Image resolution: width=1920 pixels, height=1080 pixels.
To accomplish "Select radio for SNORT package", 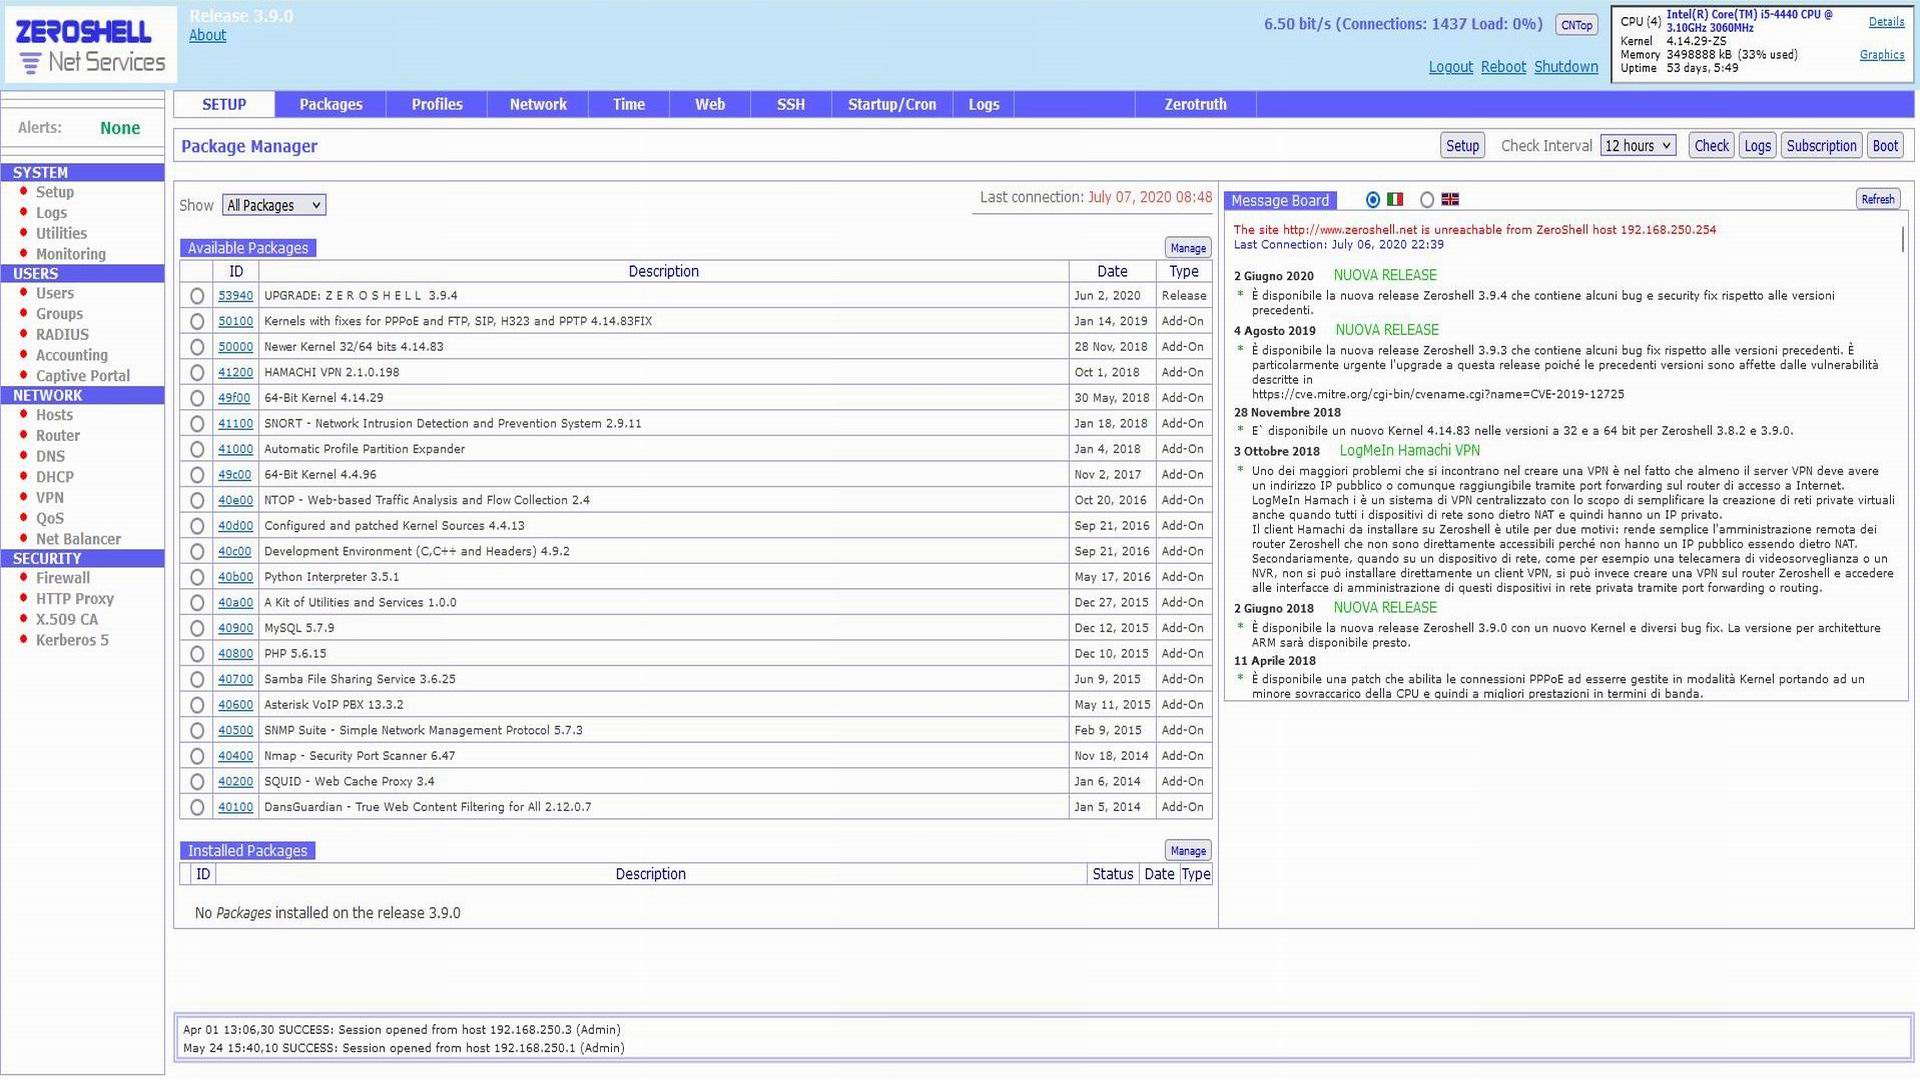I will coord(197,424).
